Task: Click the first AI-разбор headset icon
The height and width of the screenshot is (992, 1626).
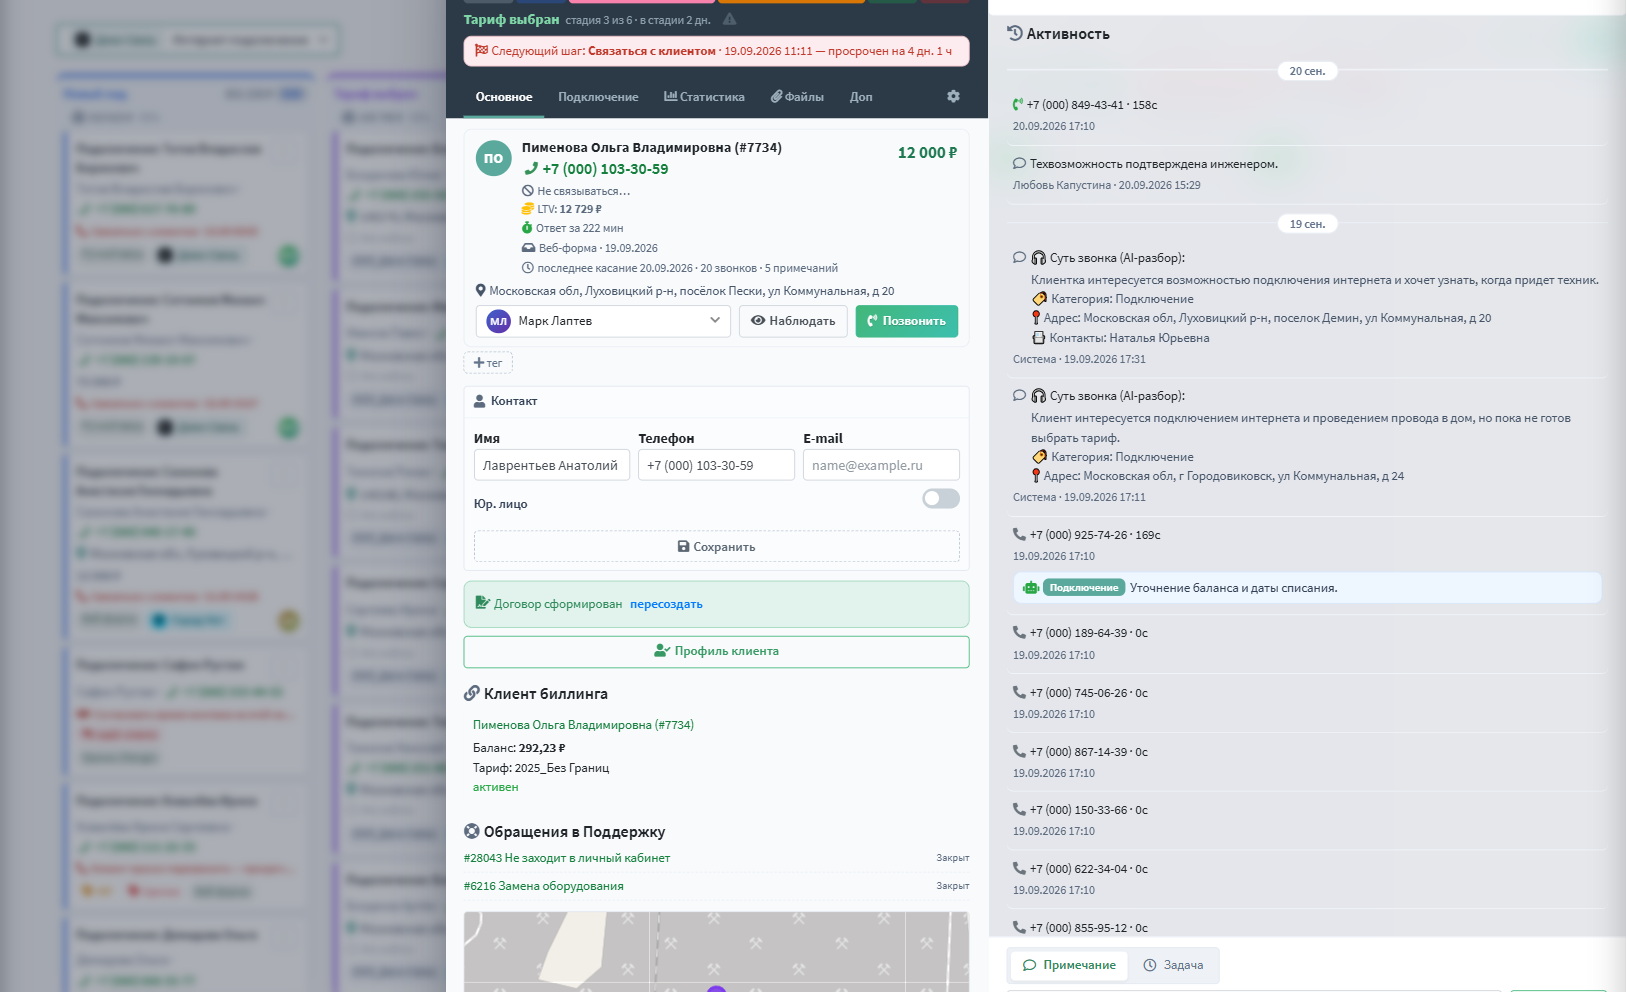Action: (x=1039, y=258)
